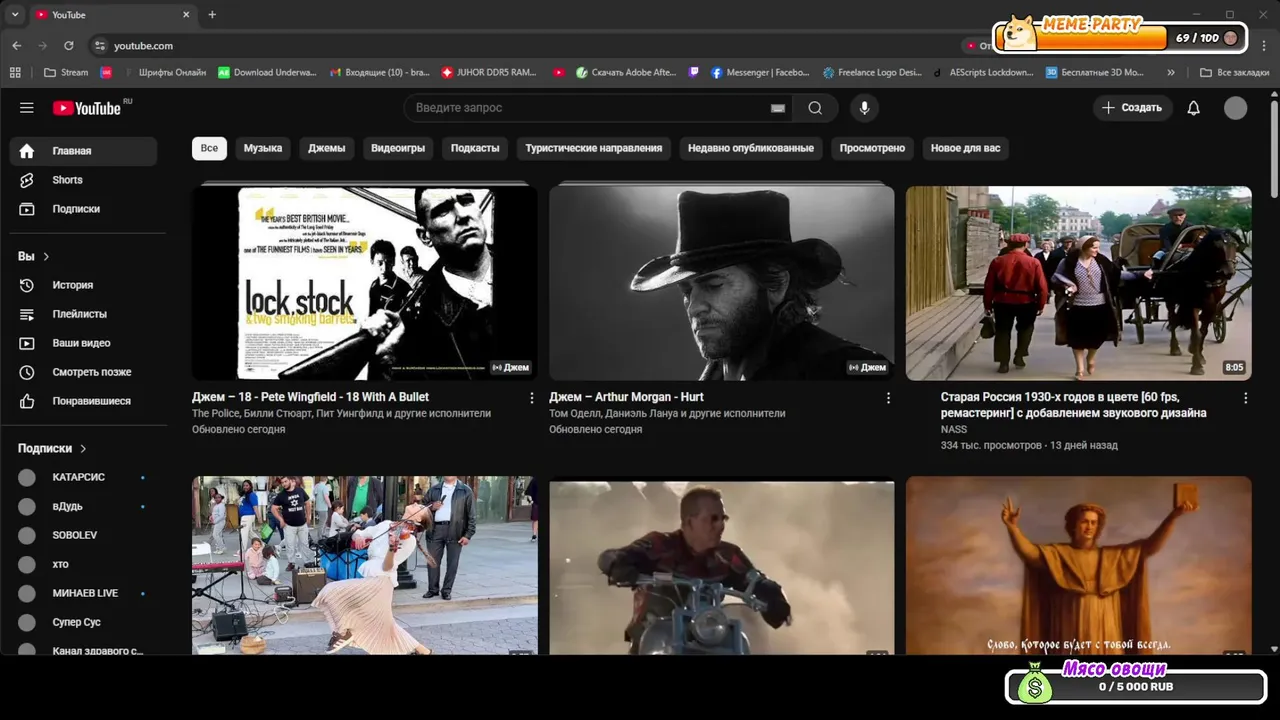1280x720 pixels.
Task: Select the Просмотрено filter chip
Action: [x=872, y=148]
